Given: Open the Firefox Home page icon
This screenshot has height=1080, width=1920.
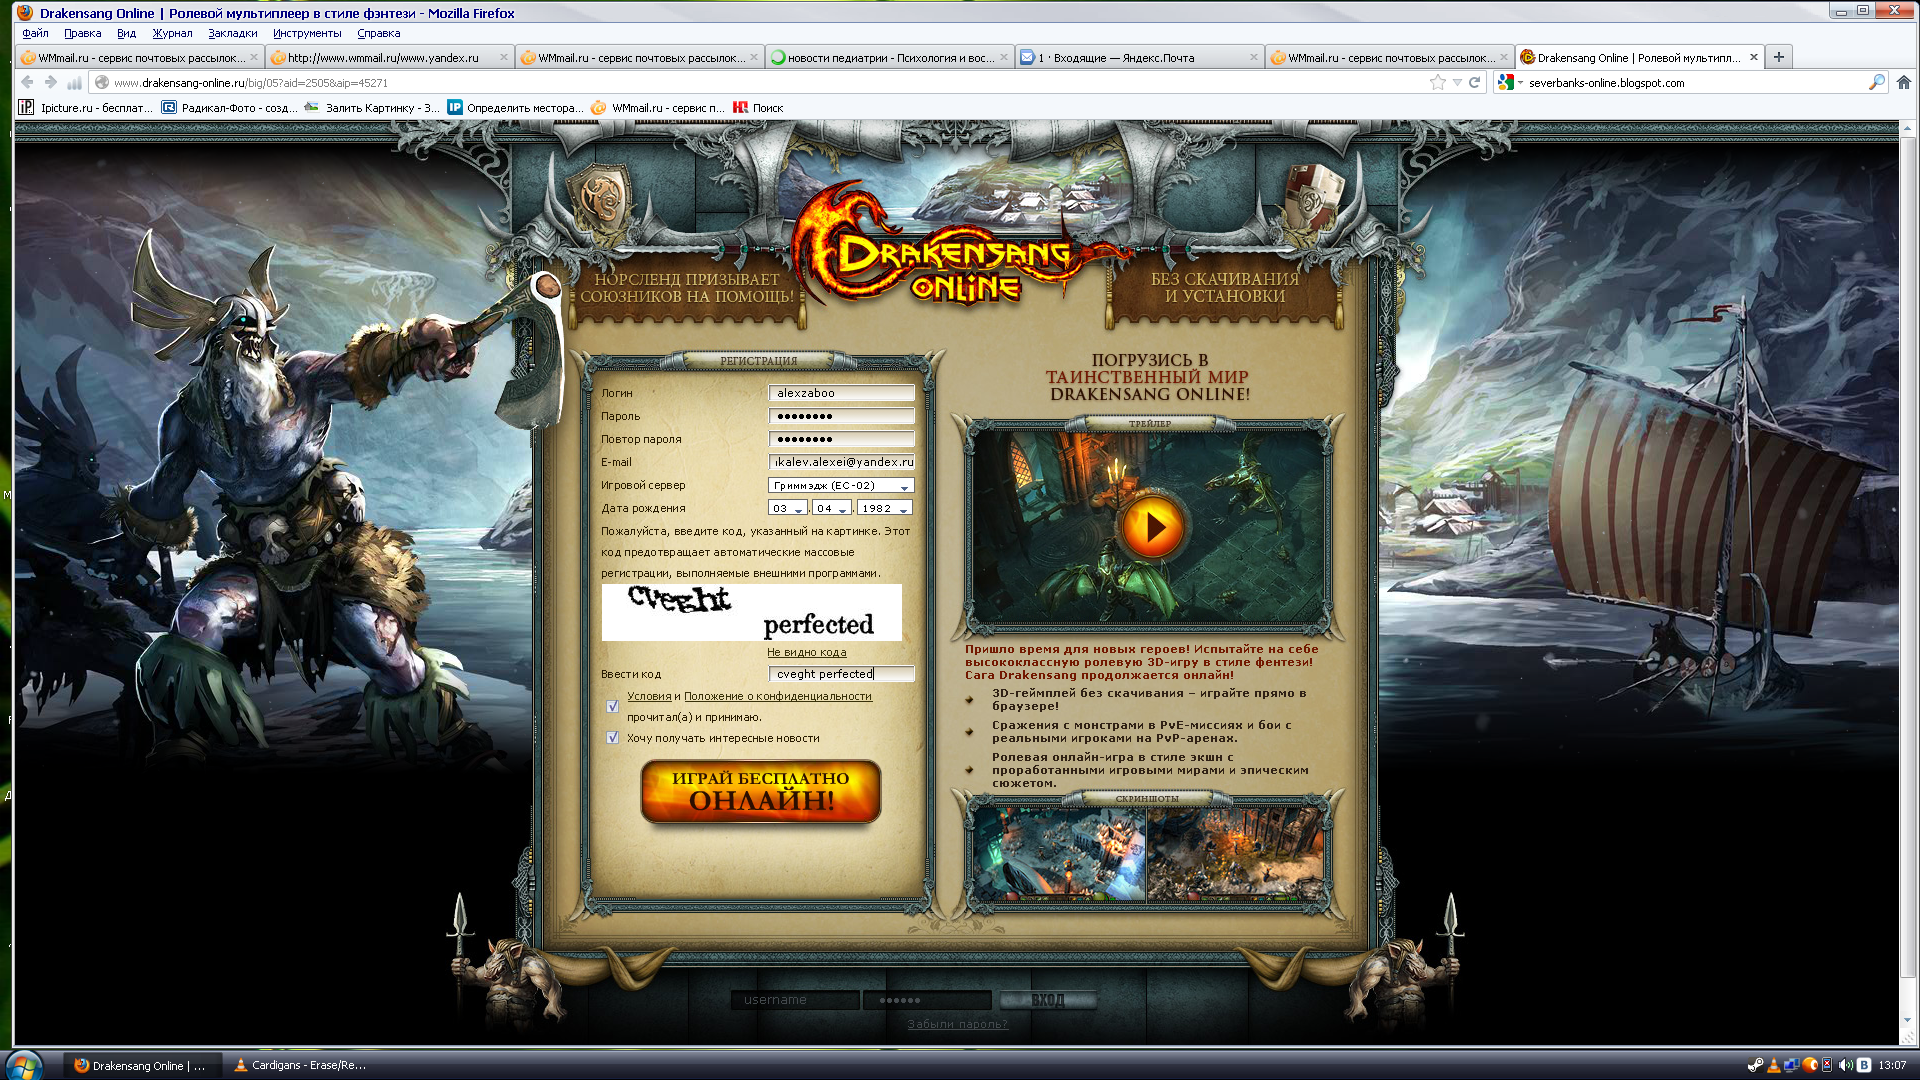Looking at the screenshot, I should [x=1904, y=83].
